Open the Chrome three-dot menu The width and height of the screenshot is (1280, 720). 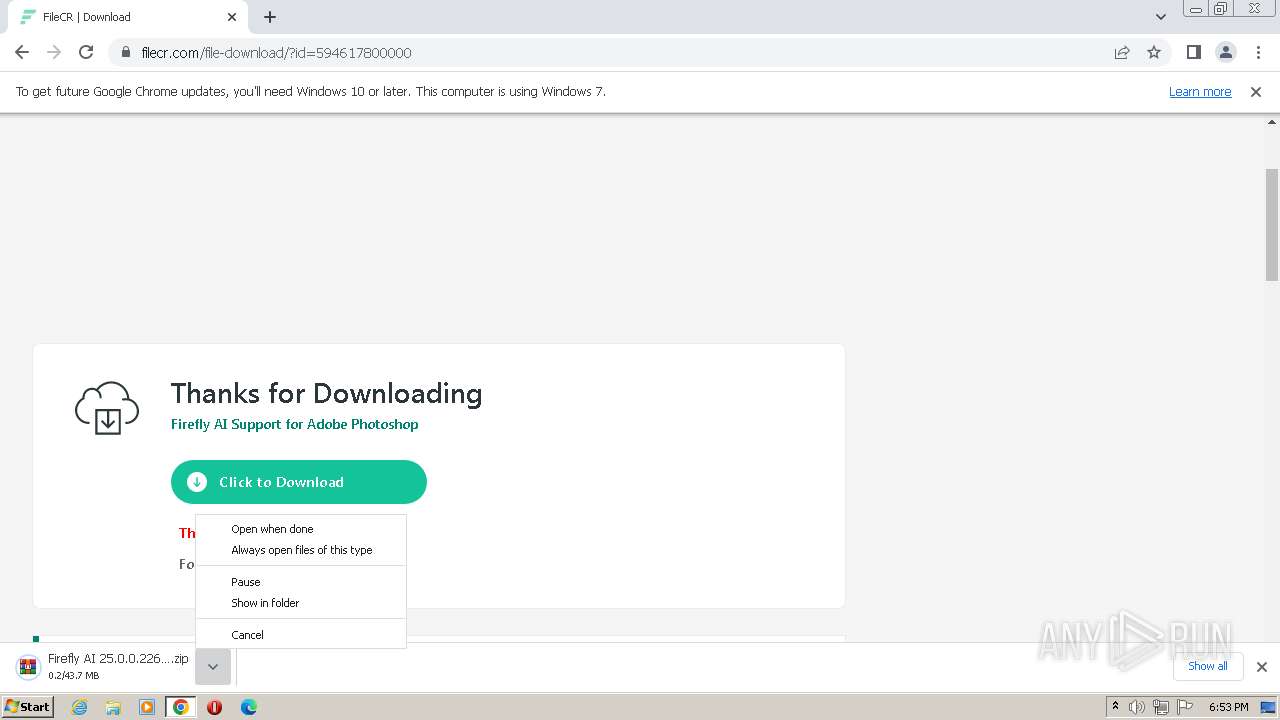pyautogui.click(x=1257, y=52)
